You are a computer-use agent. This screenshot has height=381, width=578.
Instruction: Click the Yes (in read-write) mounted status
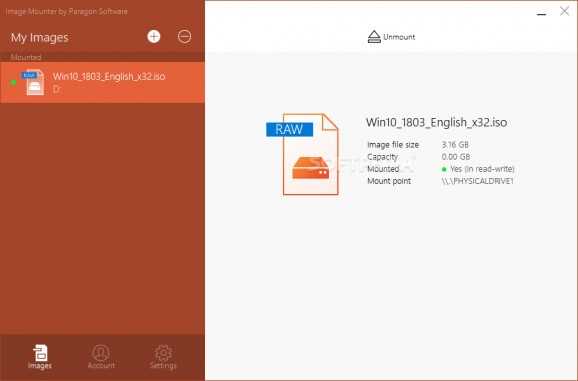478,169
